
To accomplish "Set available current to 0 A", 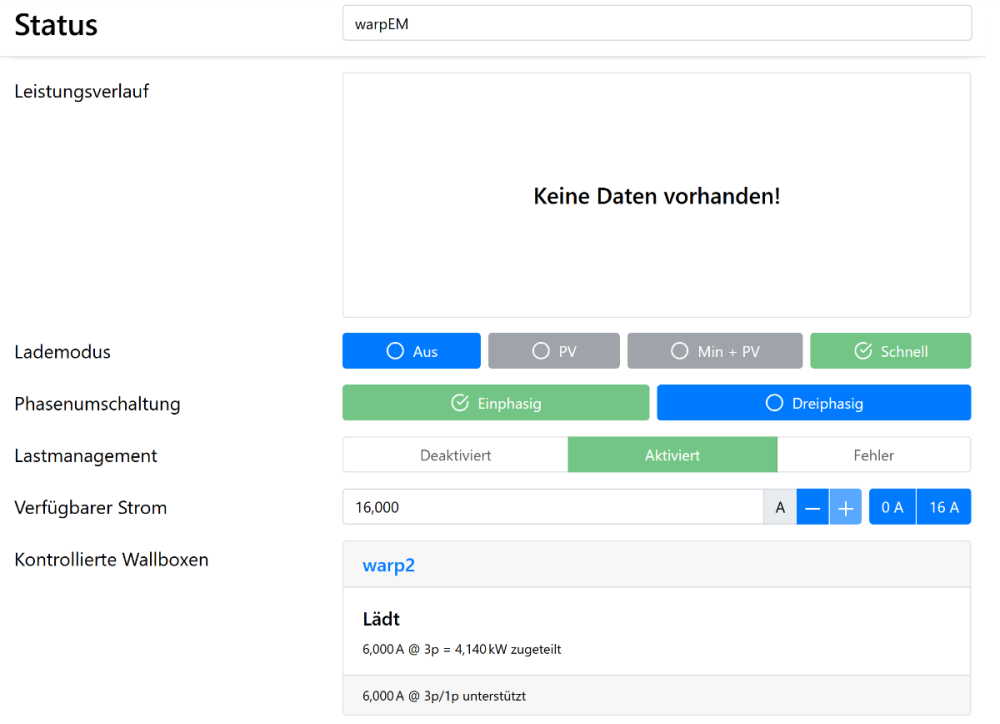I will click(892, 508).
